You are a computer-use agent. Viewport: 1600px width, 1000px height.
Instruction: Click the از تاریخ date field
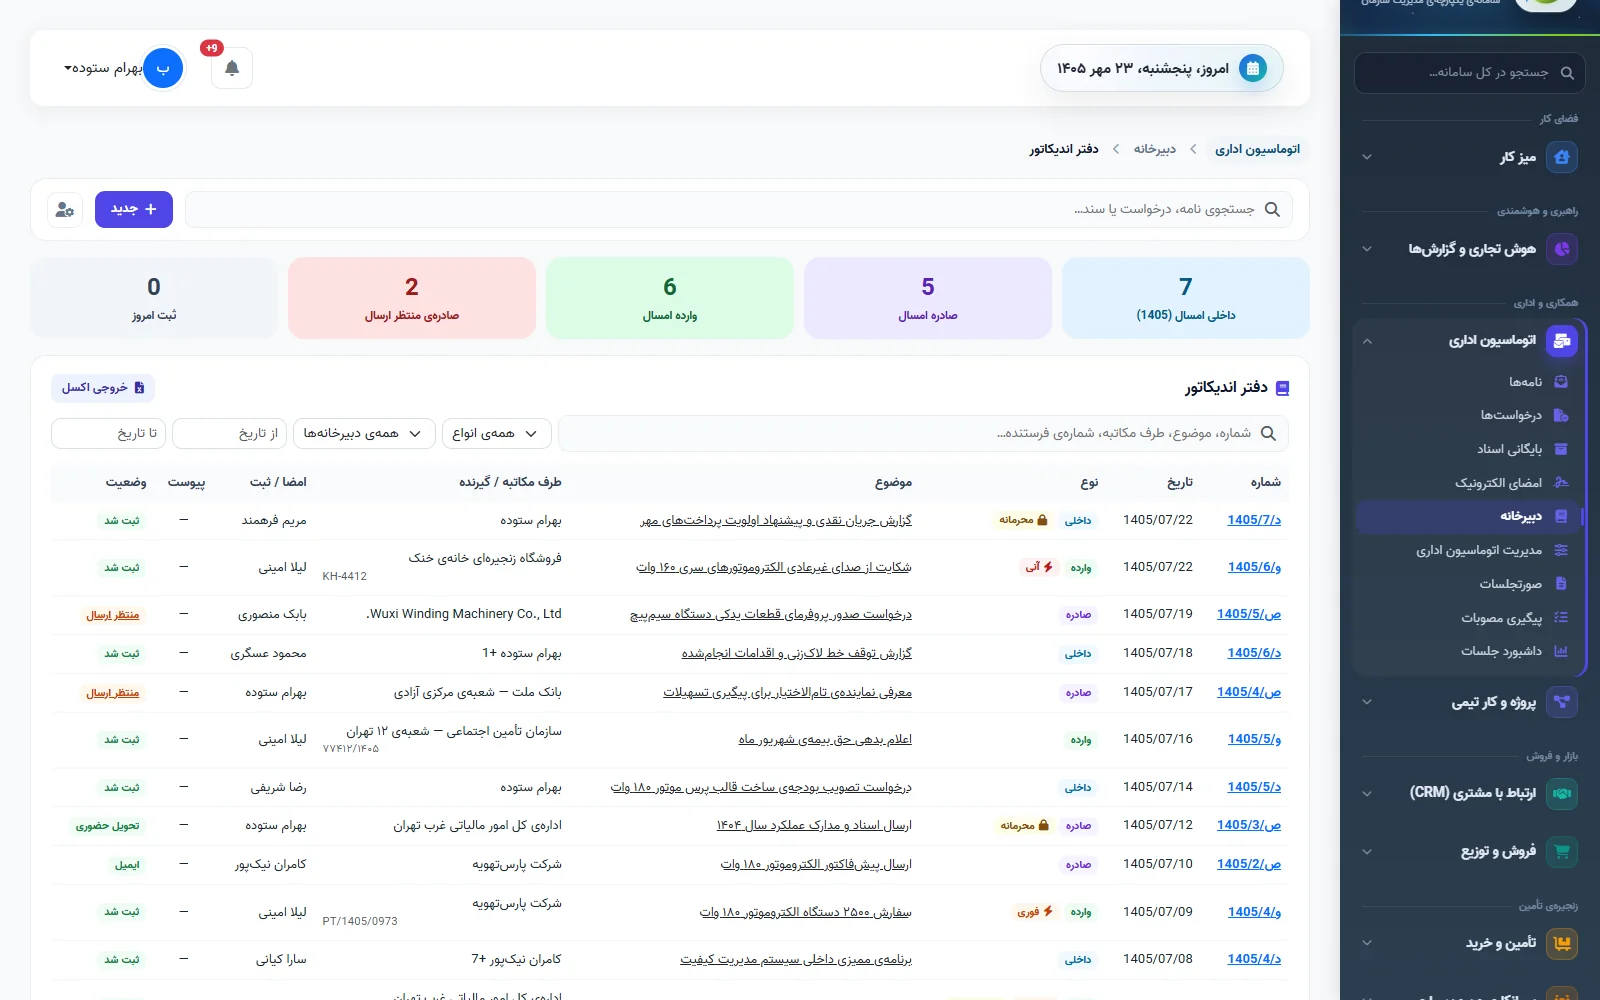[x=229, y=433]
